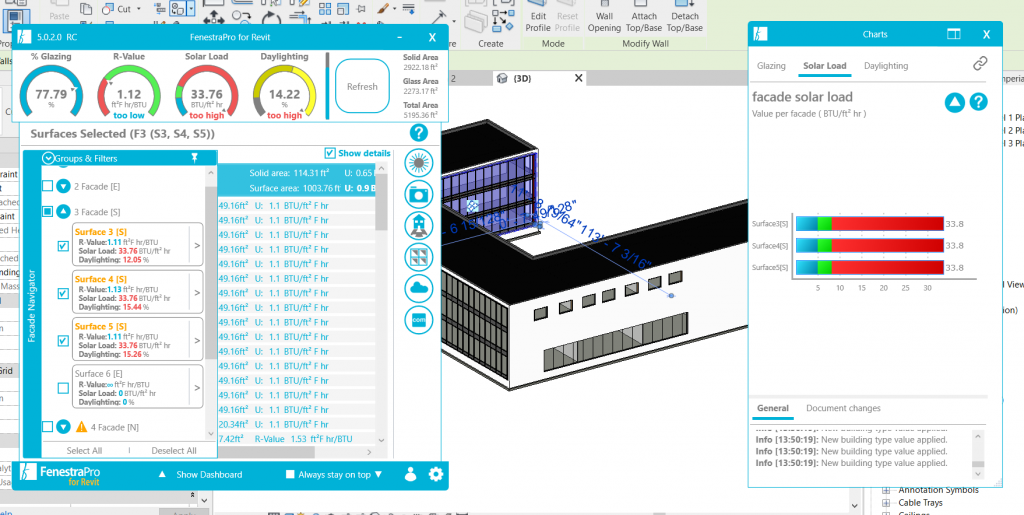This screenshot has width=1024, height=515.
Task: Open Surface 4 [S] details arrow
Action: [197, 293]
